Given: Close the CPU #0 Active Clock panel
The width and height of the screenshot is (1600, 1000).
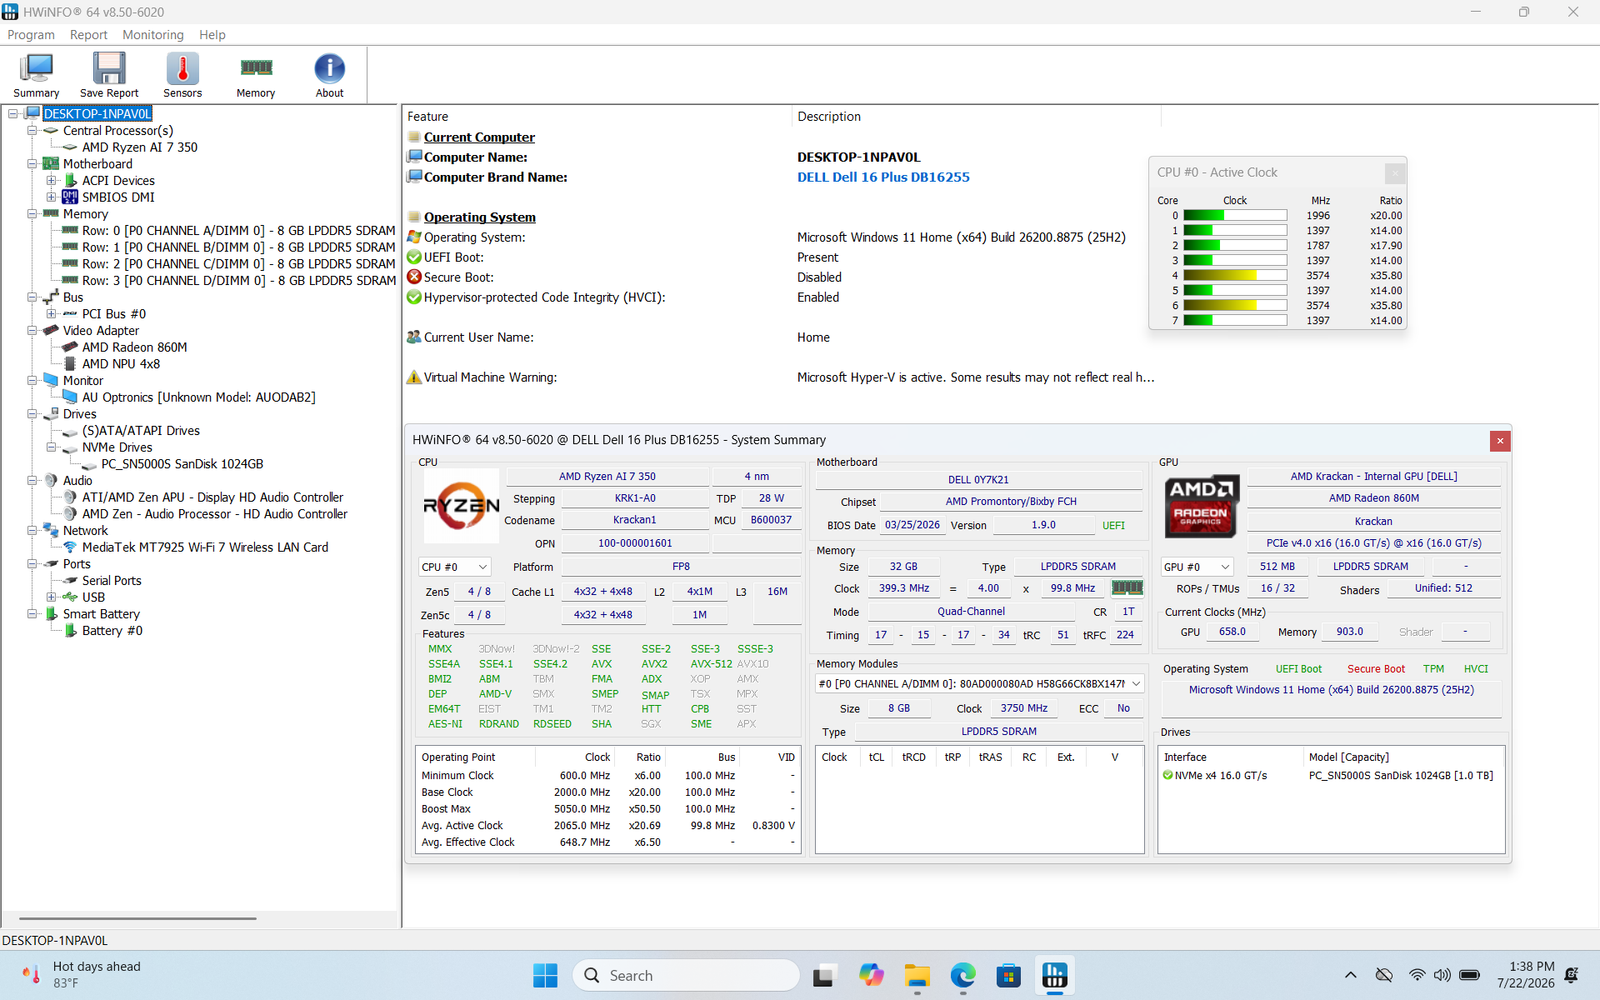Looking at the screenshot, I should click(x=1395, y=173).
